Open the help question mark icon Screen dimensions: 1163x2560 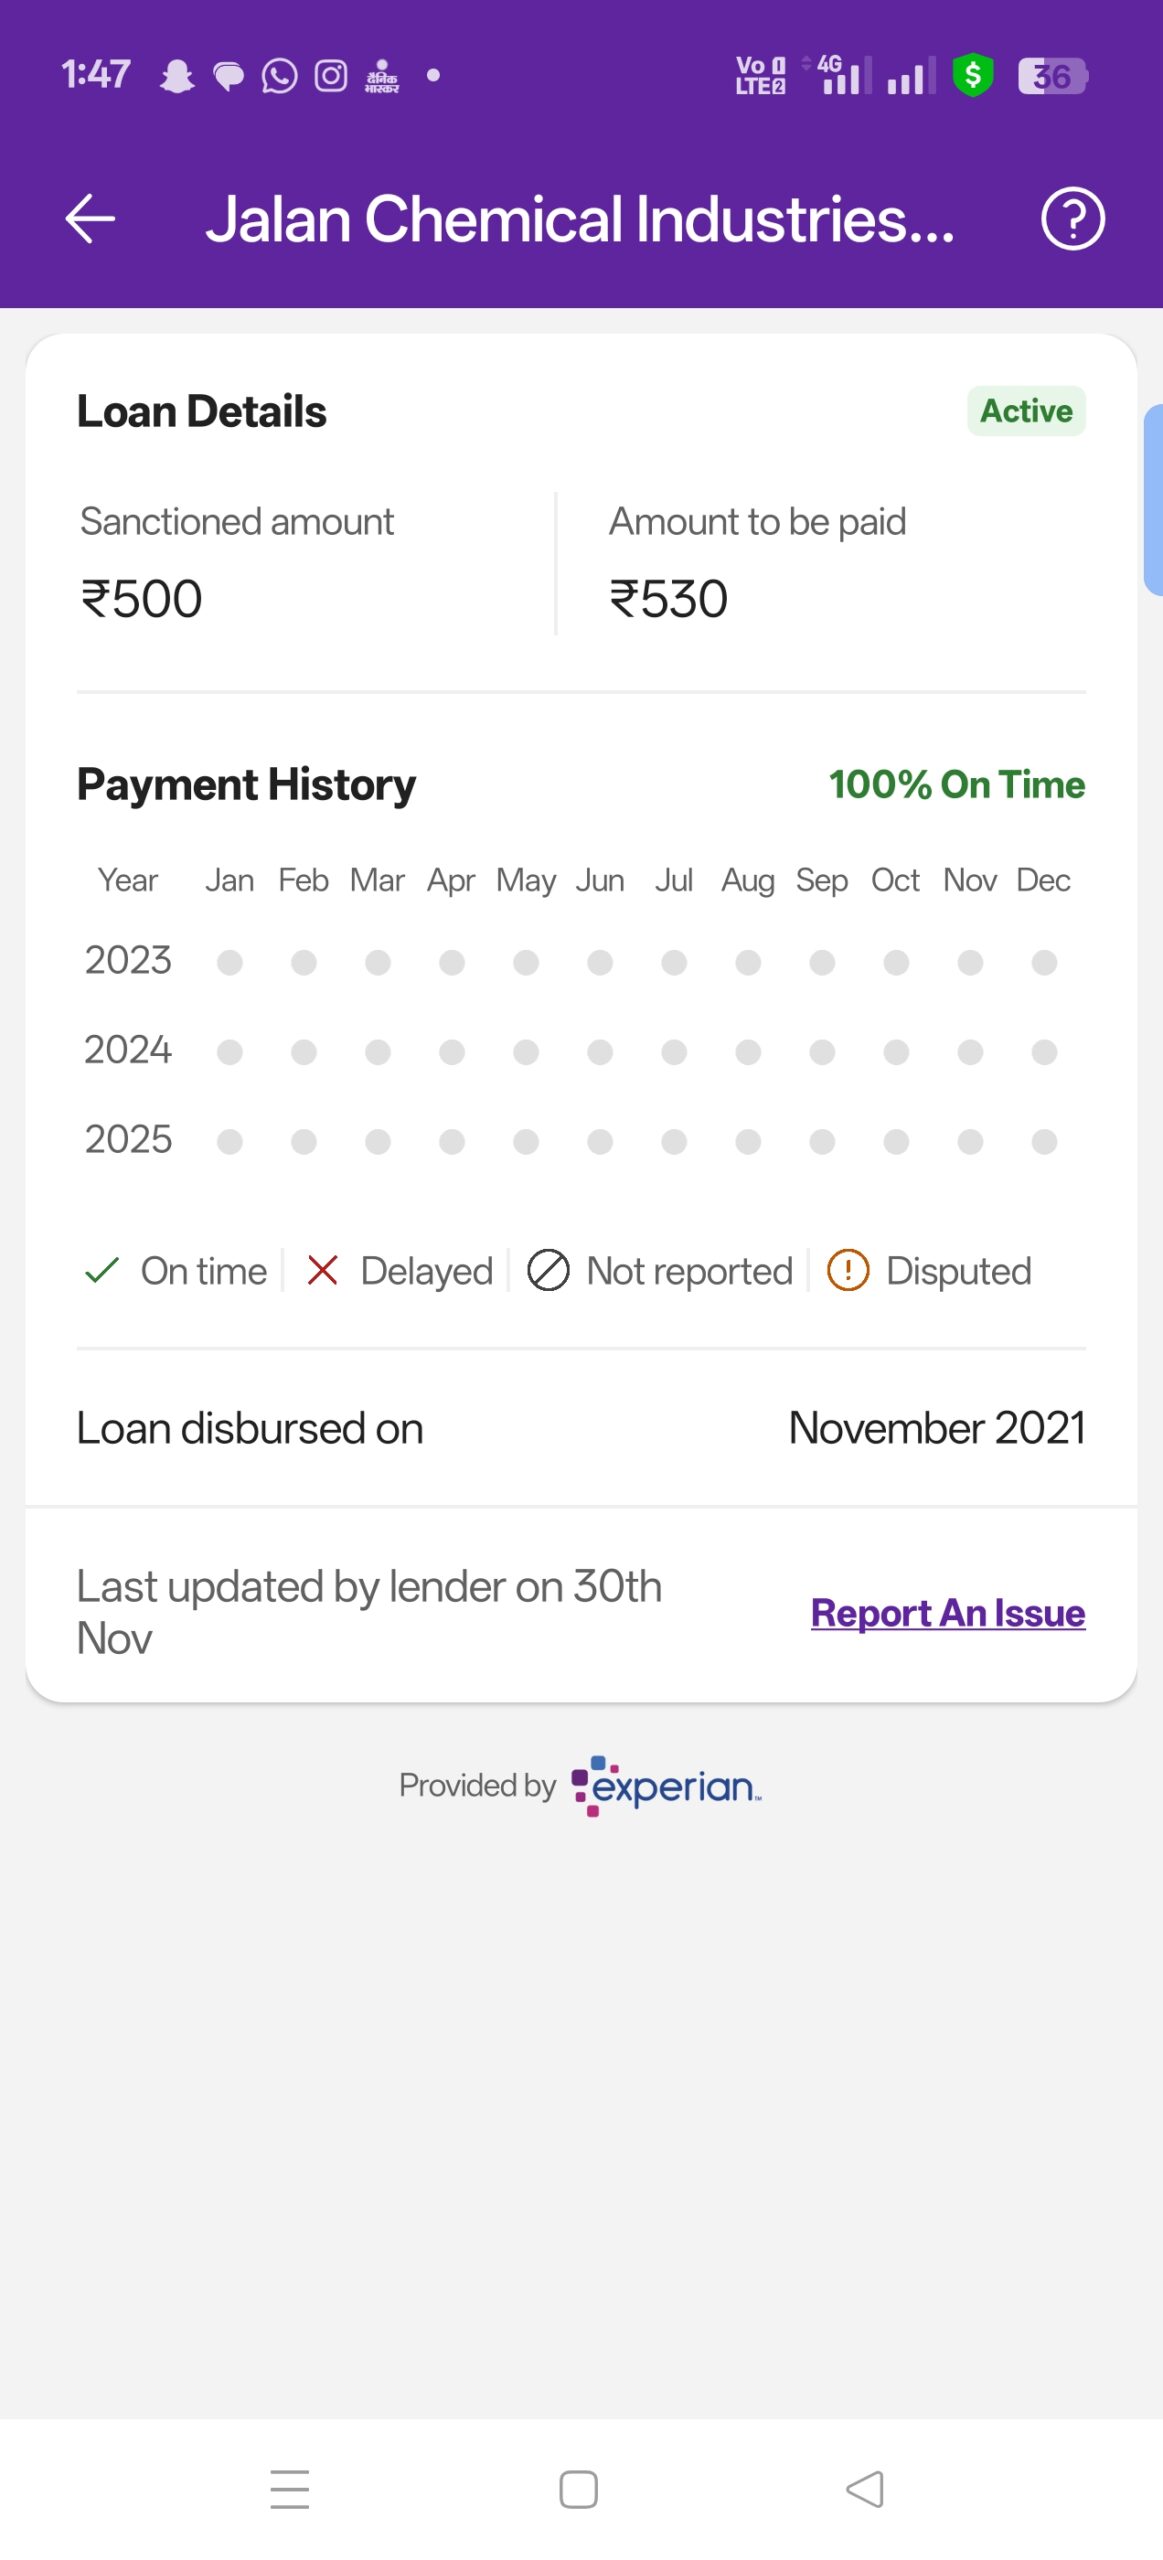click(x=1072, y=219)
